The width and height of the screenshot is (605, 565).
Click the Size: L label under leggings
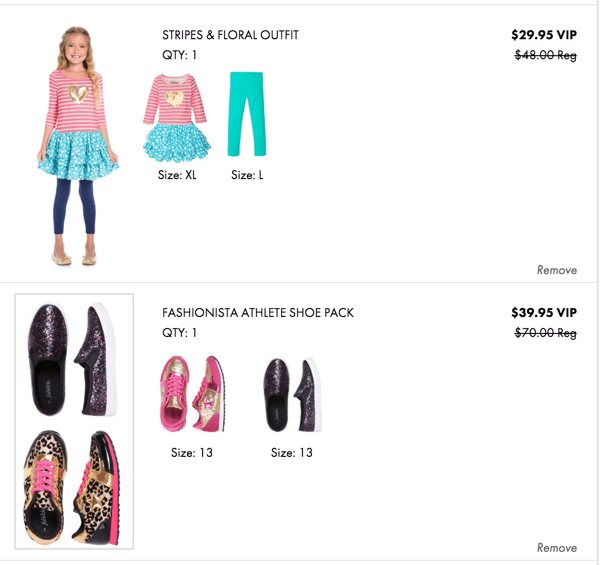click(x=247, y=175)
